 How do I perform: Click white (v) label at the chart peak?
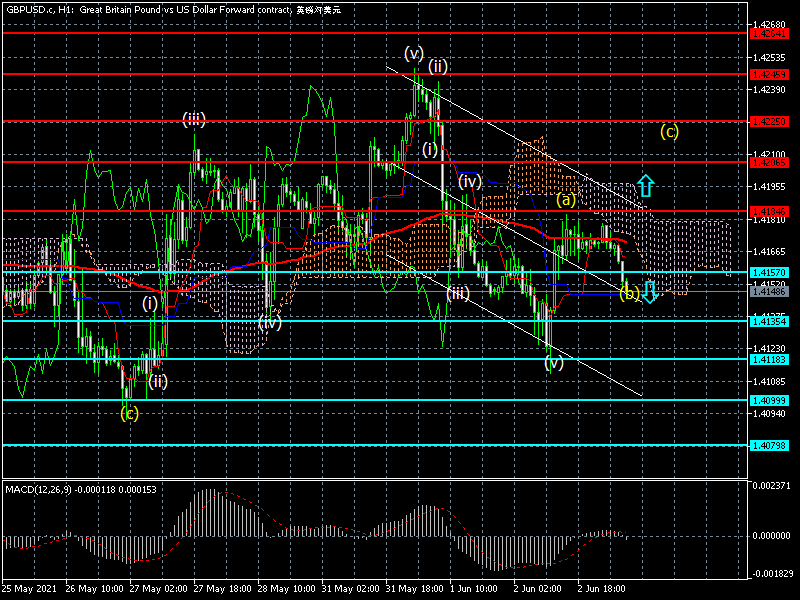414,52
